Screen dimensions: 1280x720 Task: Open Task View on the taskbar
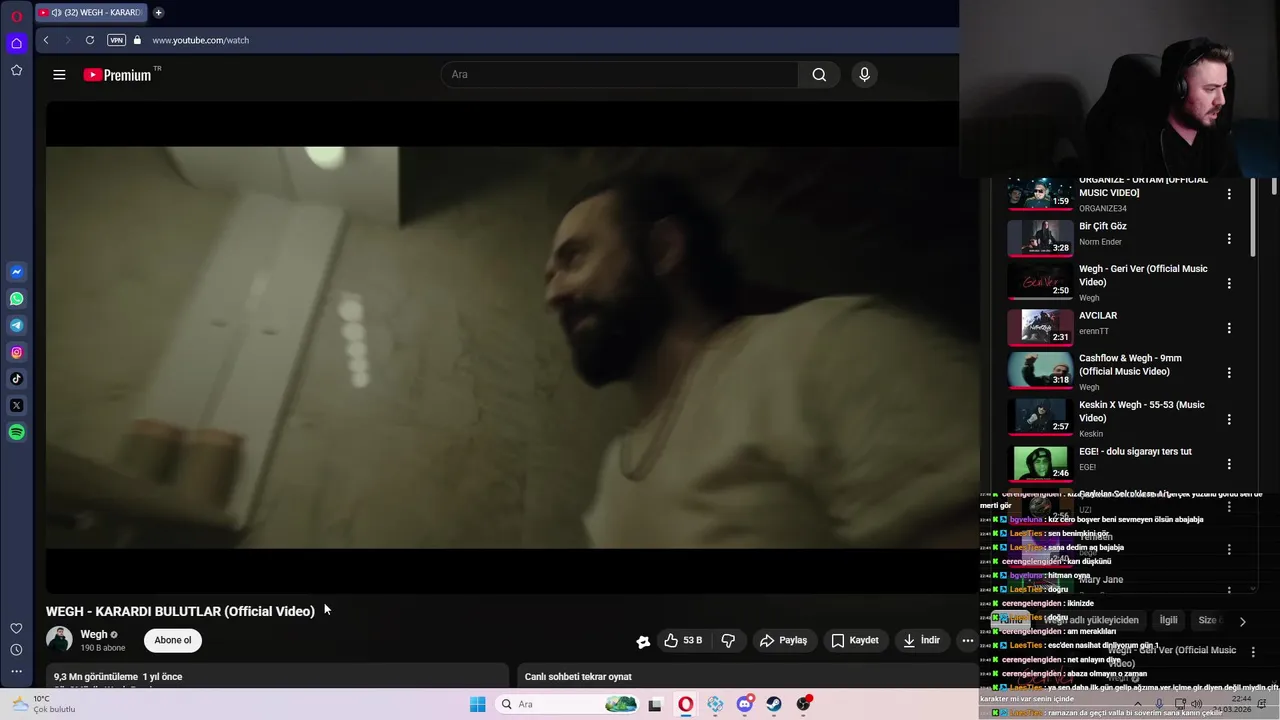pyautogui.click(x=655, y=704)
